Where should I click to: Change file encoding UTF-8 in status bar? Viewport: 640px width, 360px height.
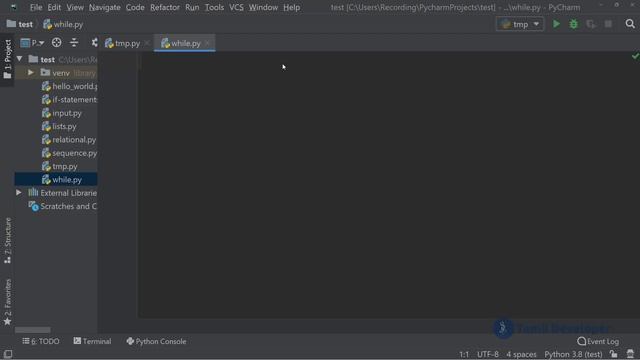coord(488,354)
